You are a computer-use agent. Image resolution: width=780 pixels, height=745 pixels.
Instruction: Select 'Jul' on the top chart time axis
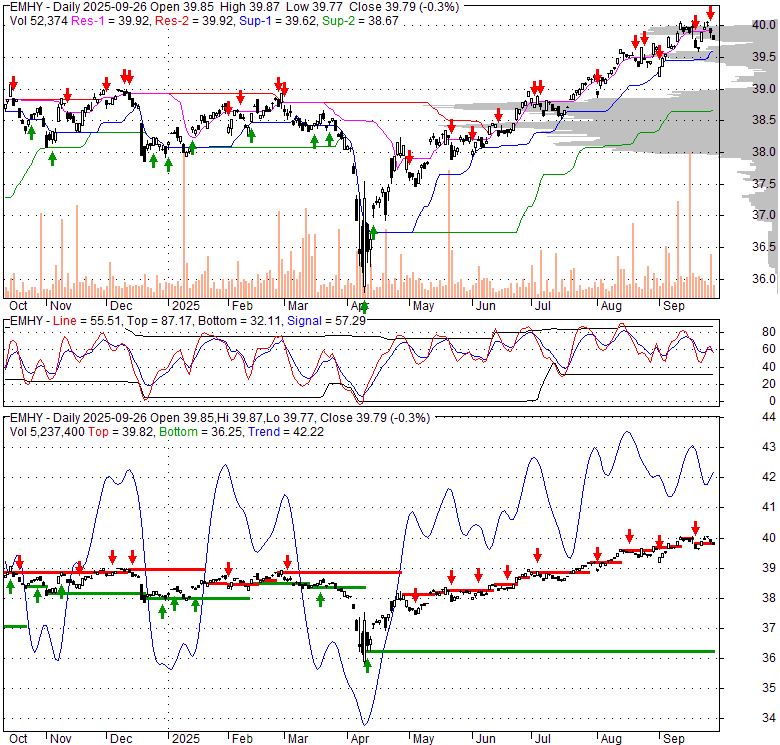542,306
